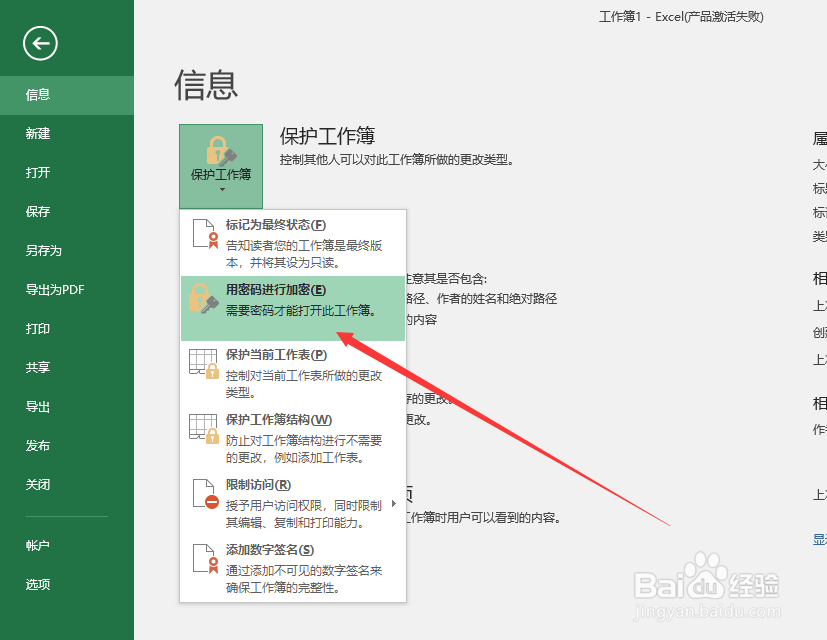Click the green back arrow
This screenshot has height=640, width=827.
click(x=40, y=44)
